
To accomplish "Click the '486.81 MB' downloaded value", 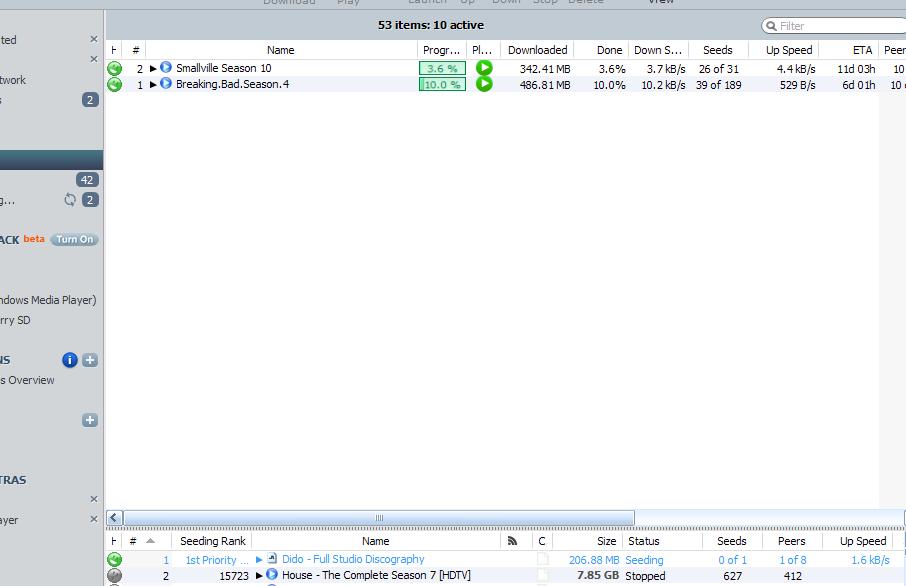I will [x=545, y=85].
